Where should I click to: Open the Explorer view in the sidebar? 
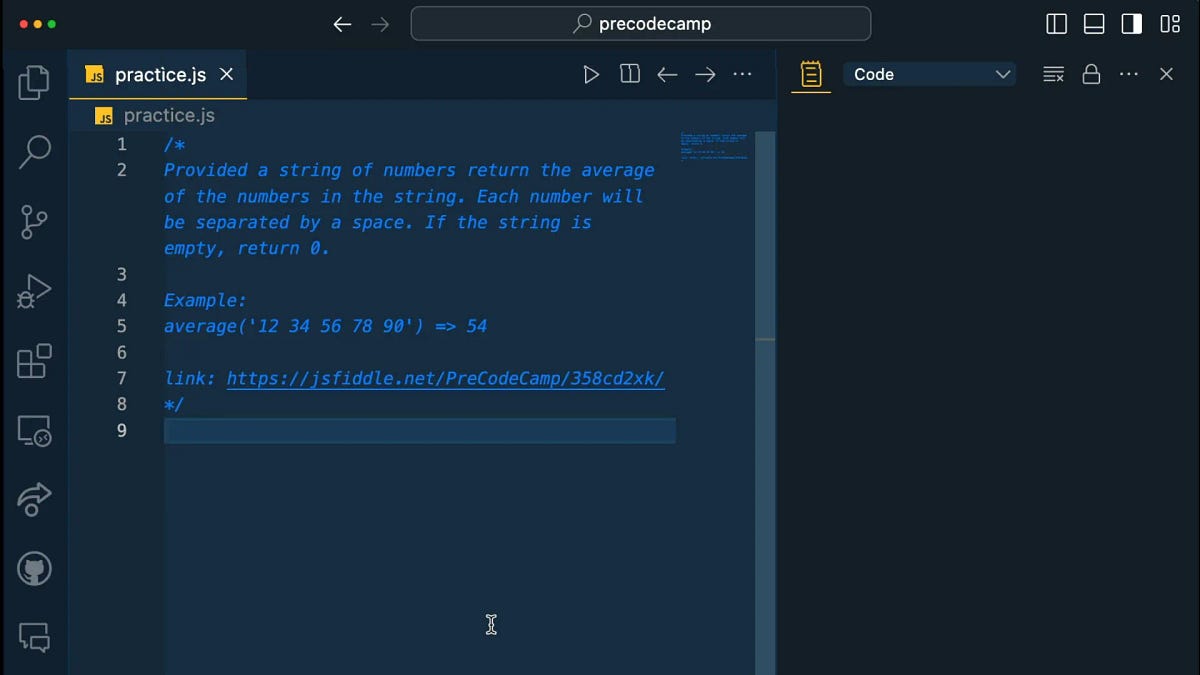pos(33,83)
